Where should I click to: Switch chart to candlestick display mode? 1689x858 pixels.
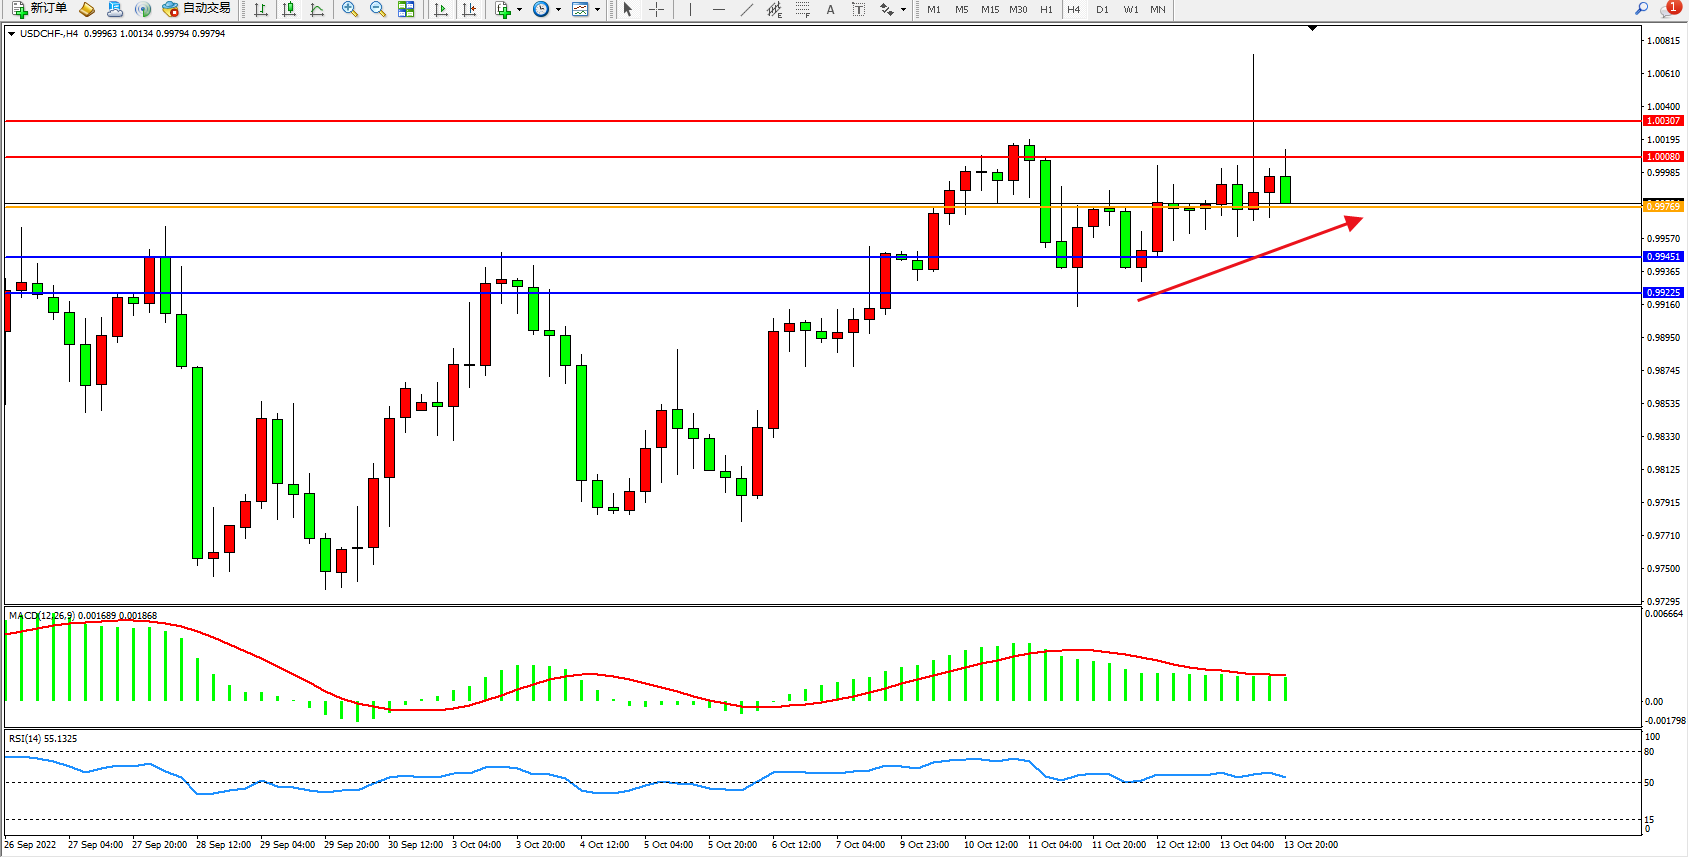289,9
